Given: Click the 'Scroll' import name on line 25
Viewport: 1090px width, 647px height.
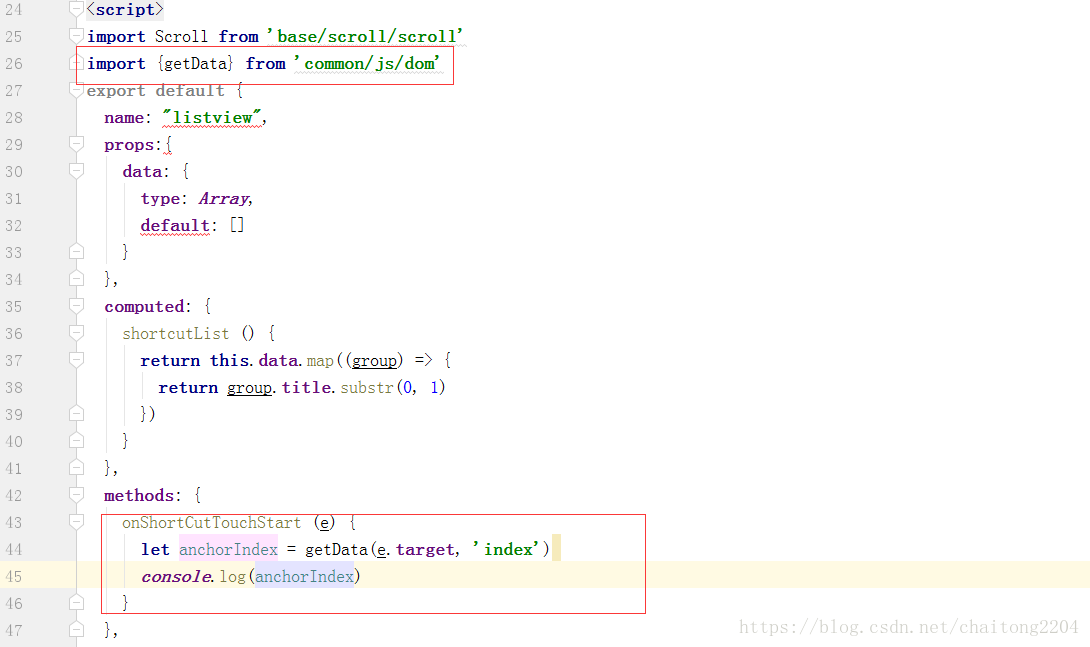Looking at the screenshot, I should (181, 36).
